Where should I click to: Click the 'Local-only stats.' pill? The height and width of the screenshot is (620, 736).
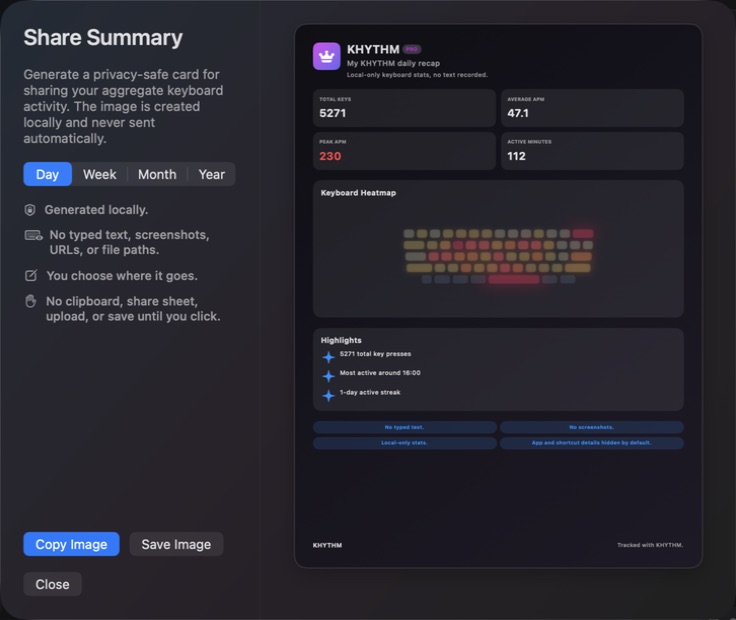click(405, 443)
